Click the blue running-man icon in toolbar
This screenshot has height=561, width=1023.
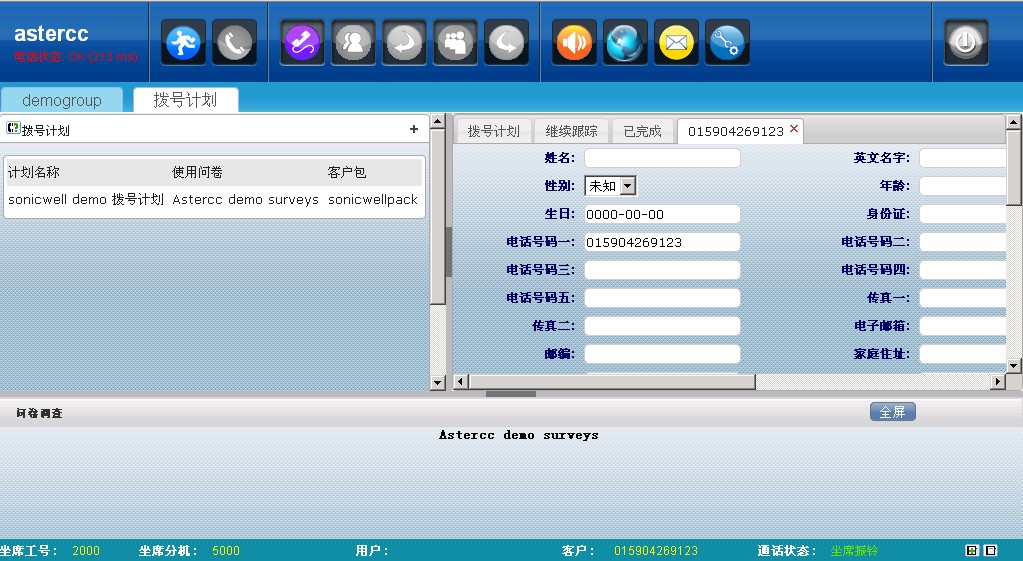183,43
